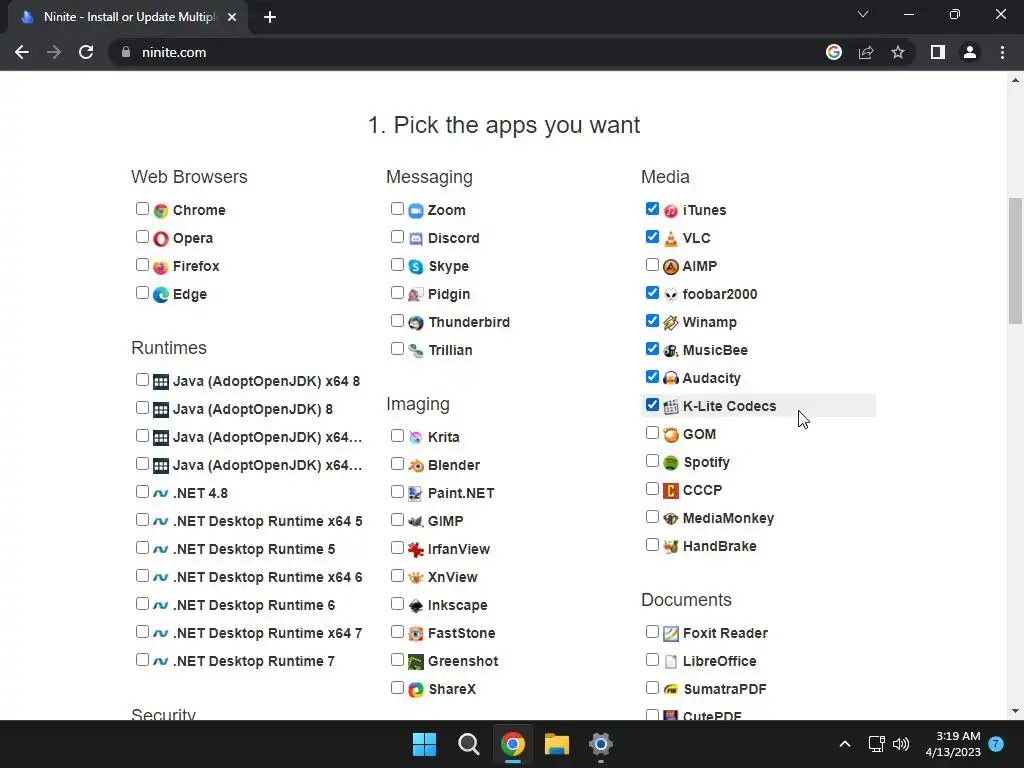The height and width of the screenshot is (768, 1024).
Task: Open a new browser tab
Action: pos(270,17)
